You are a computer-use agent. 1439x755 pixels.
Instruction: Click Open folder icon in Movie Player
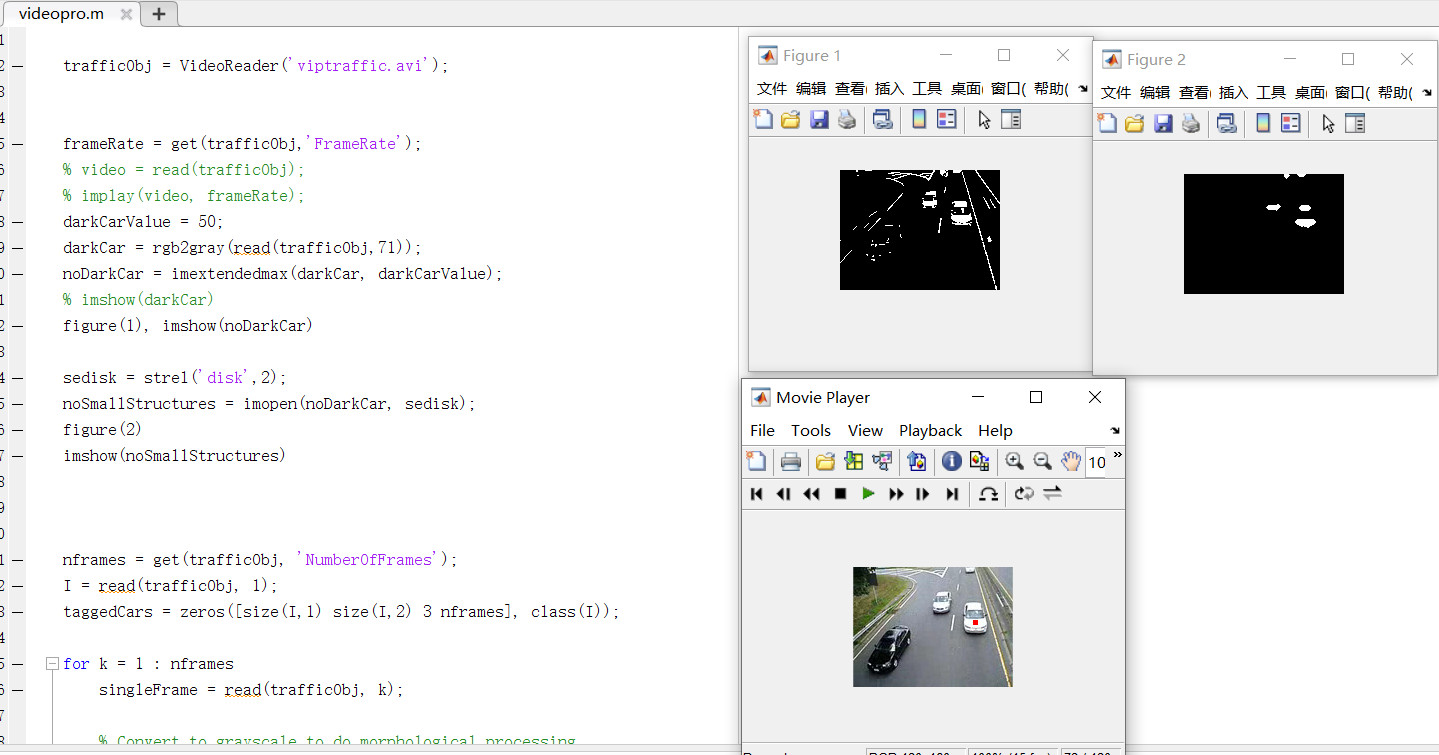point(825,461)
